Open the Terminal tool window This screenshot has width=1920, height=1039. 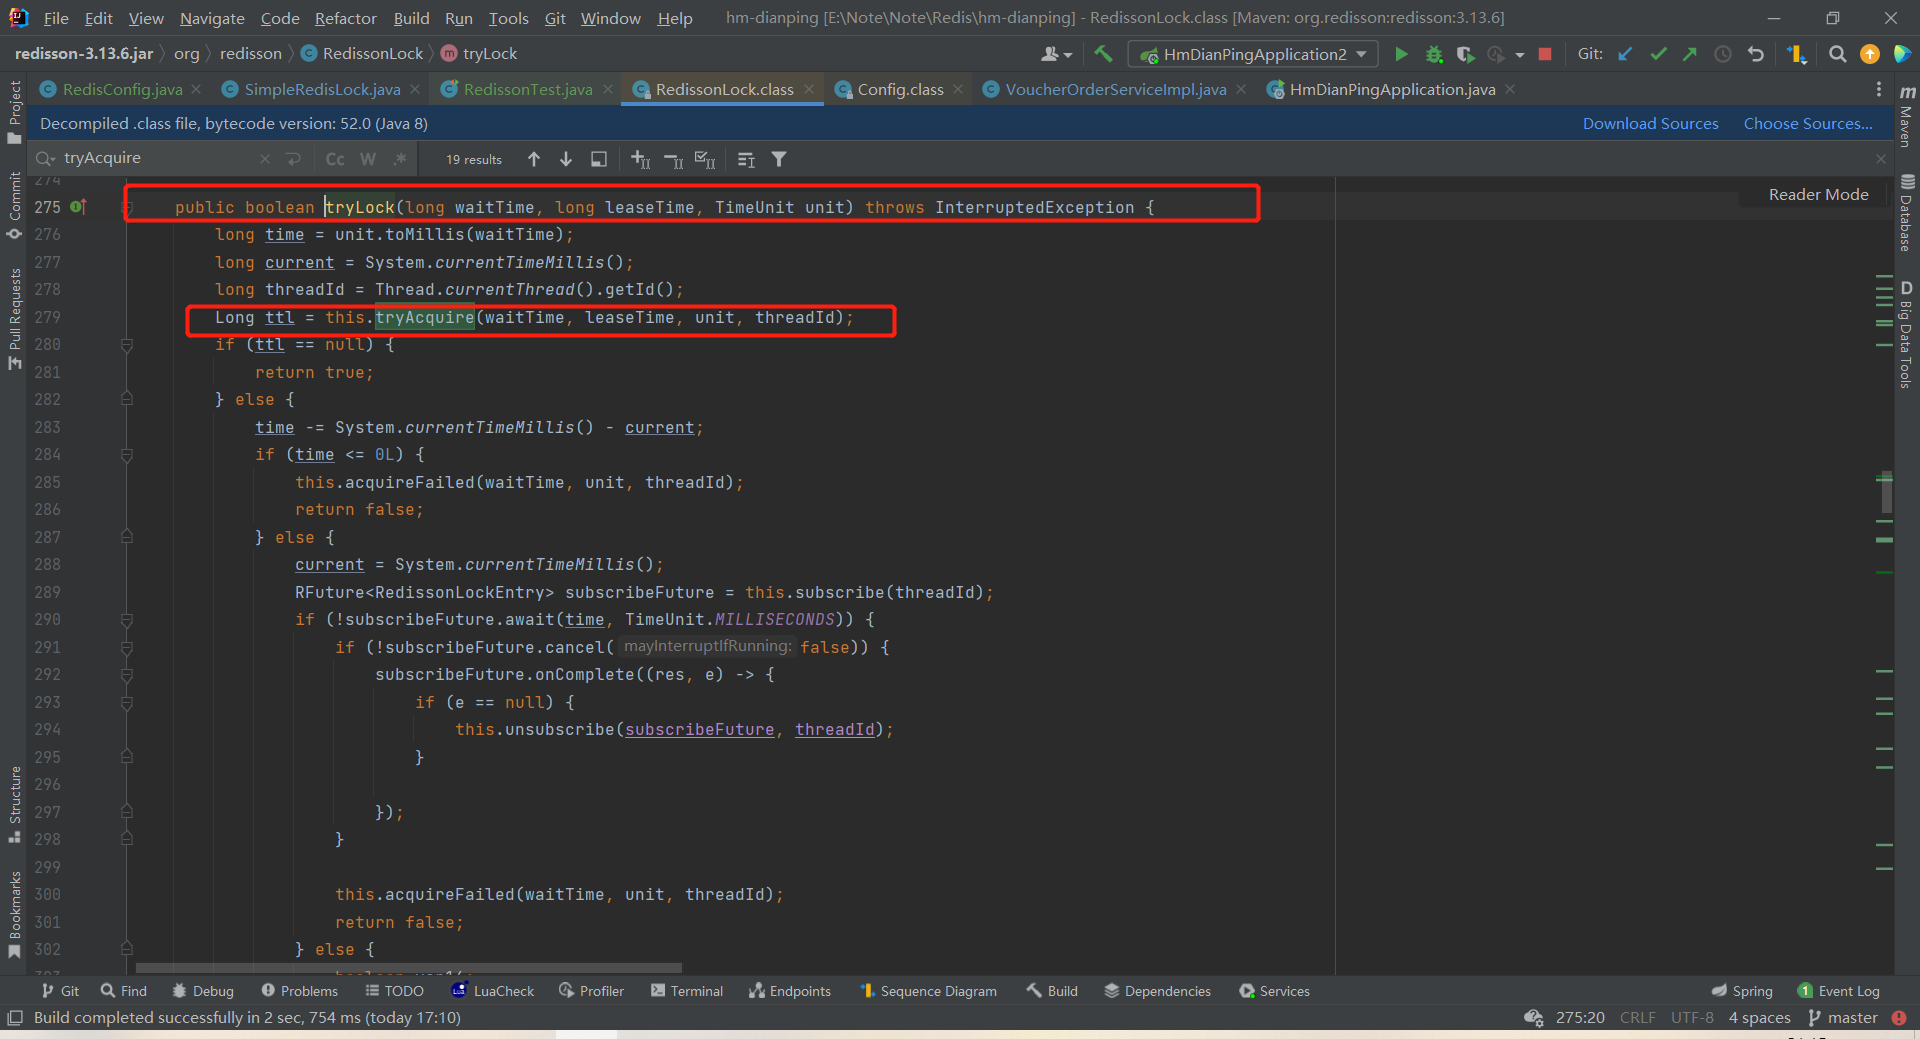pos(686,991)
